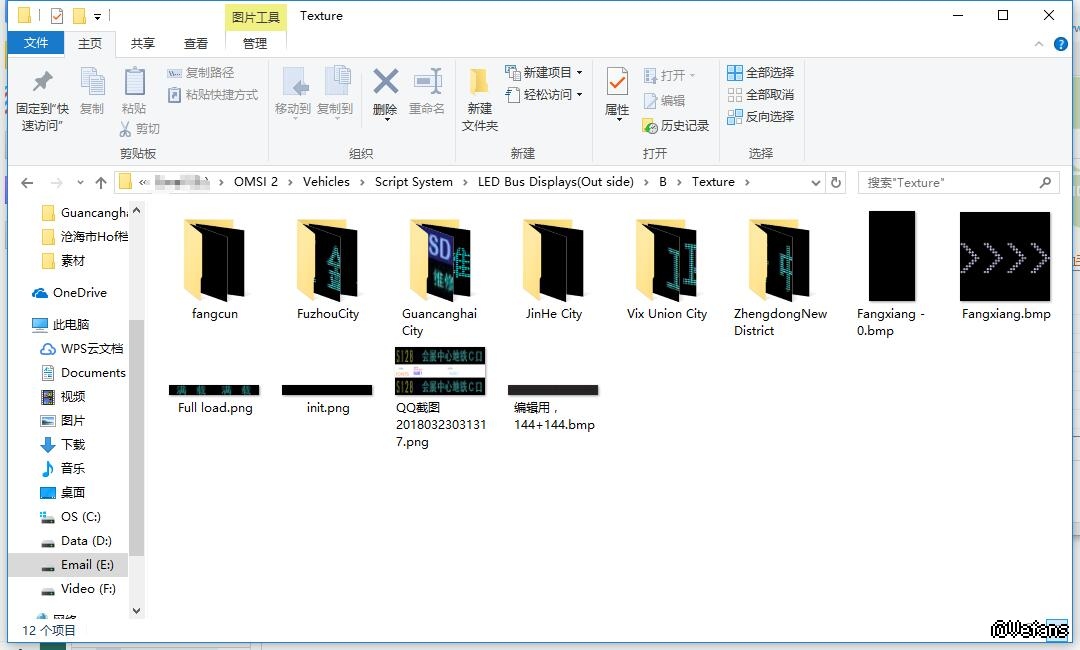Click Invert selection (反向选择)

click(760, 116)
